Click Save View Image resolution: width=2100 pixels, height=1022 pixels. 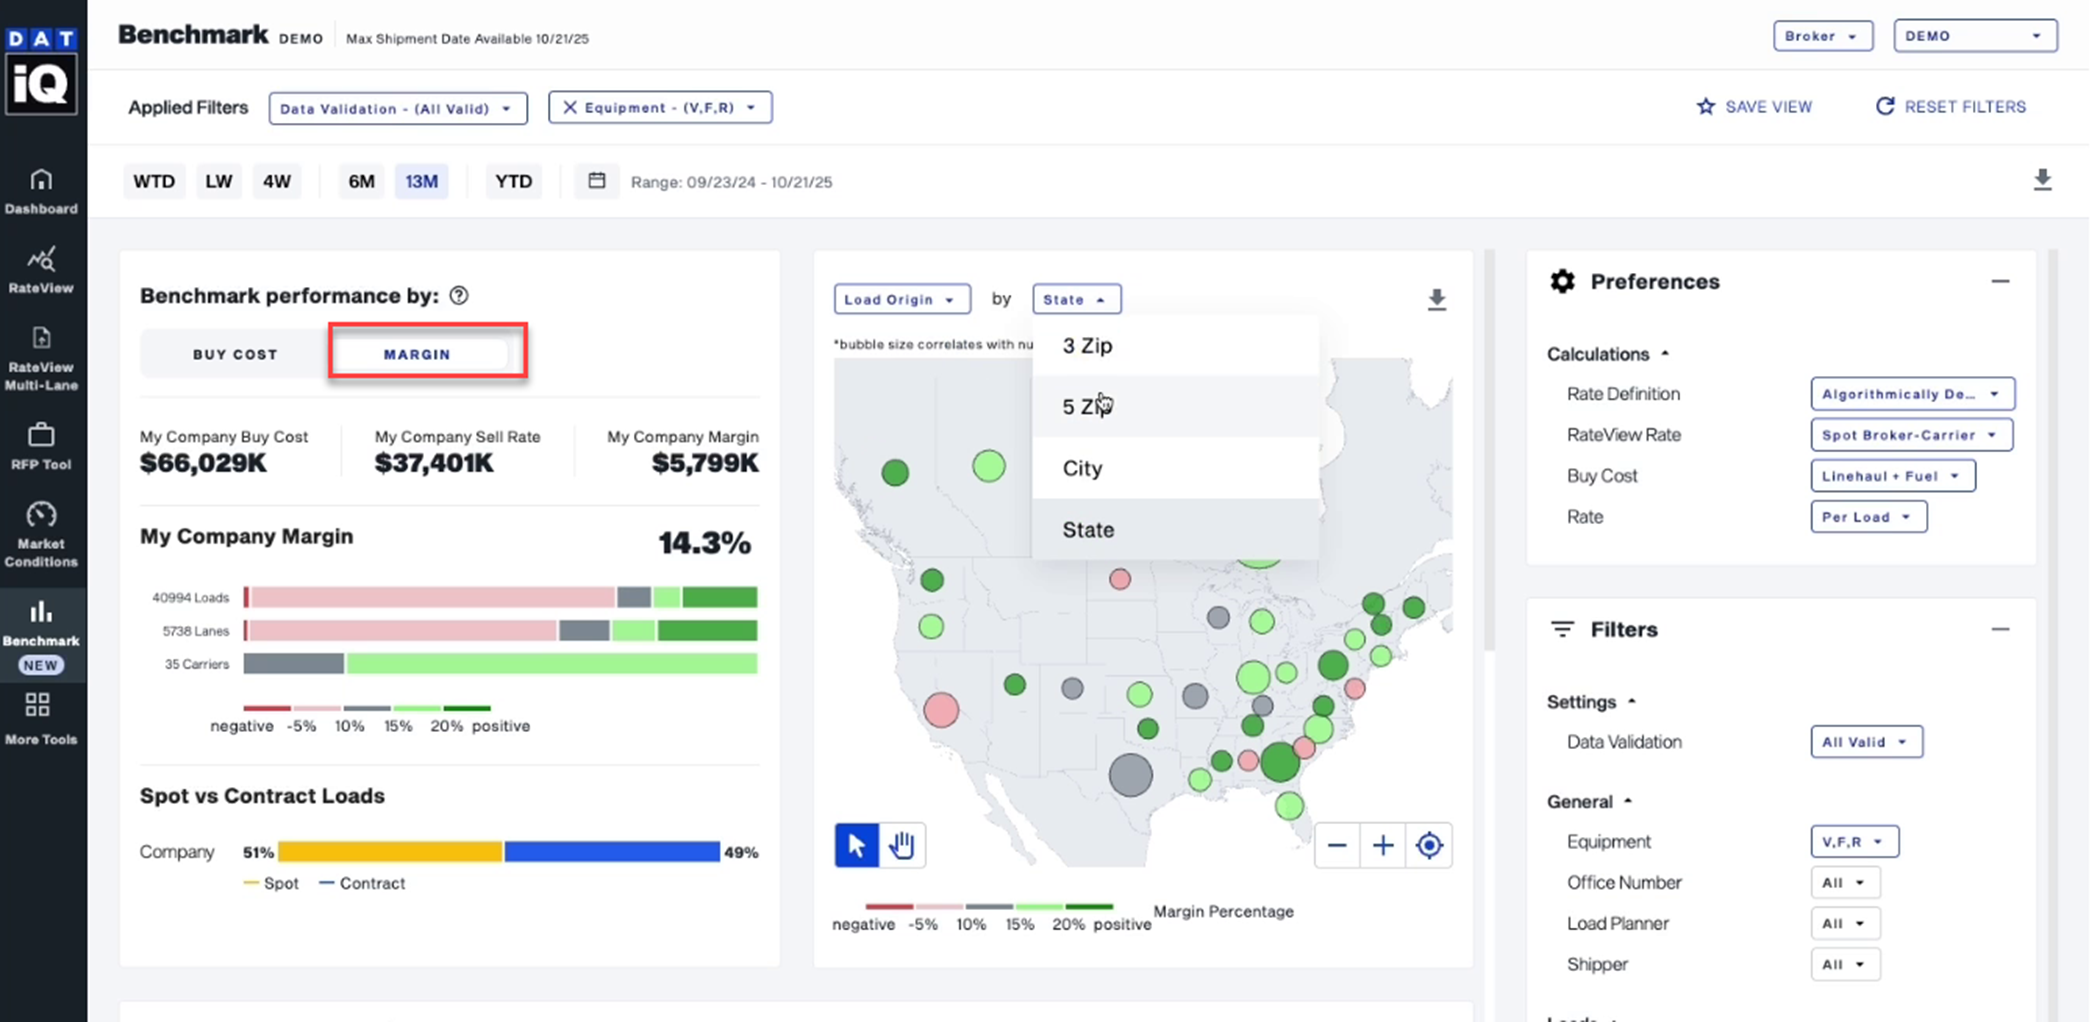pos(1755,107)
